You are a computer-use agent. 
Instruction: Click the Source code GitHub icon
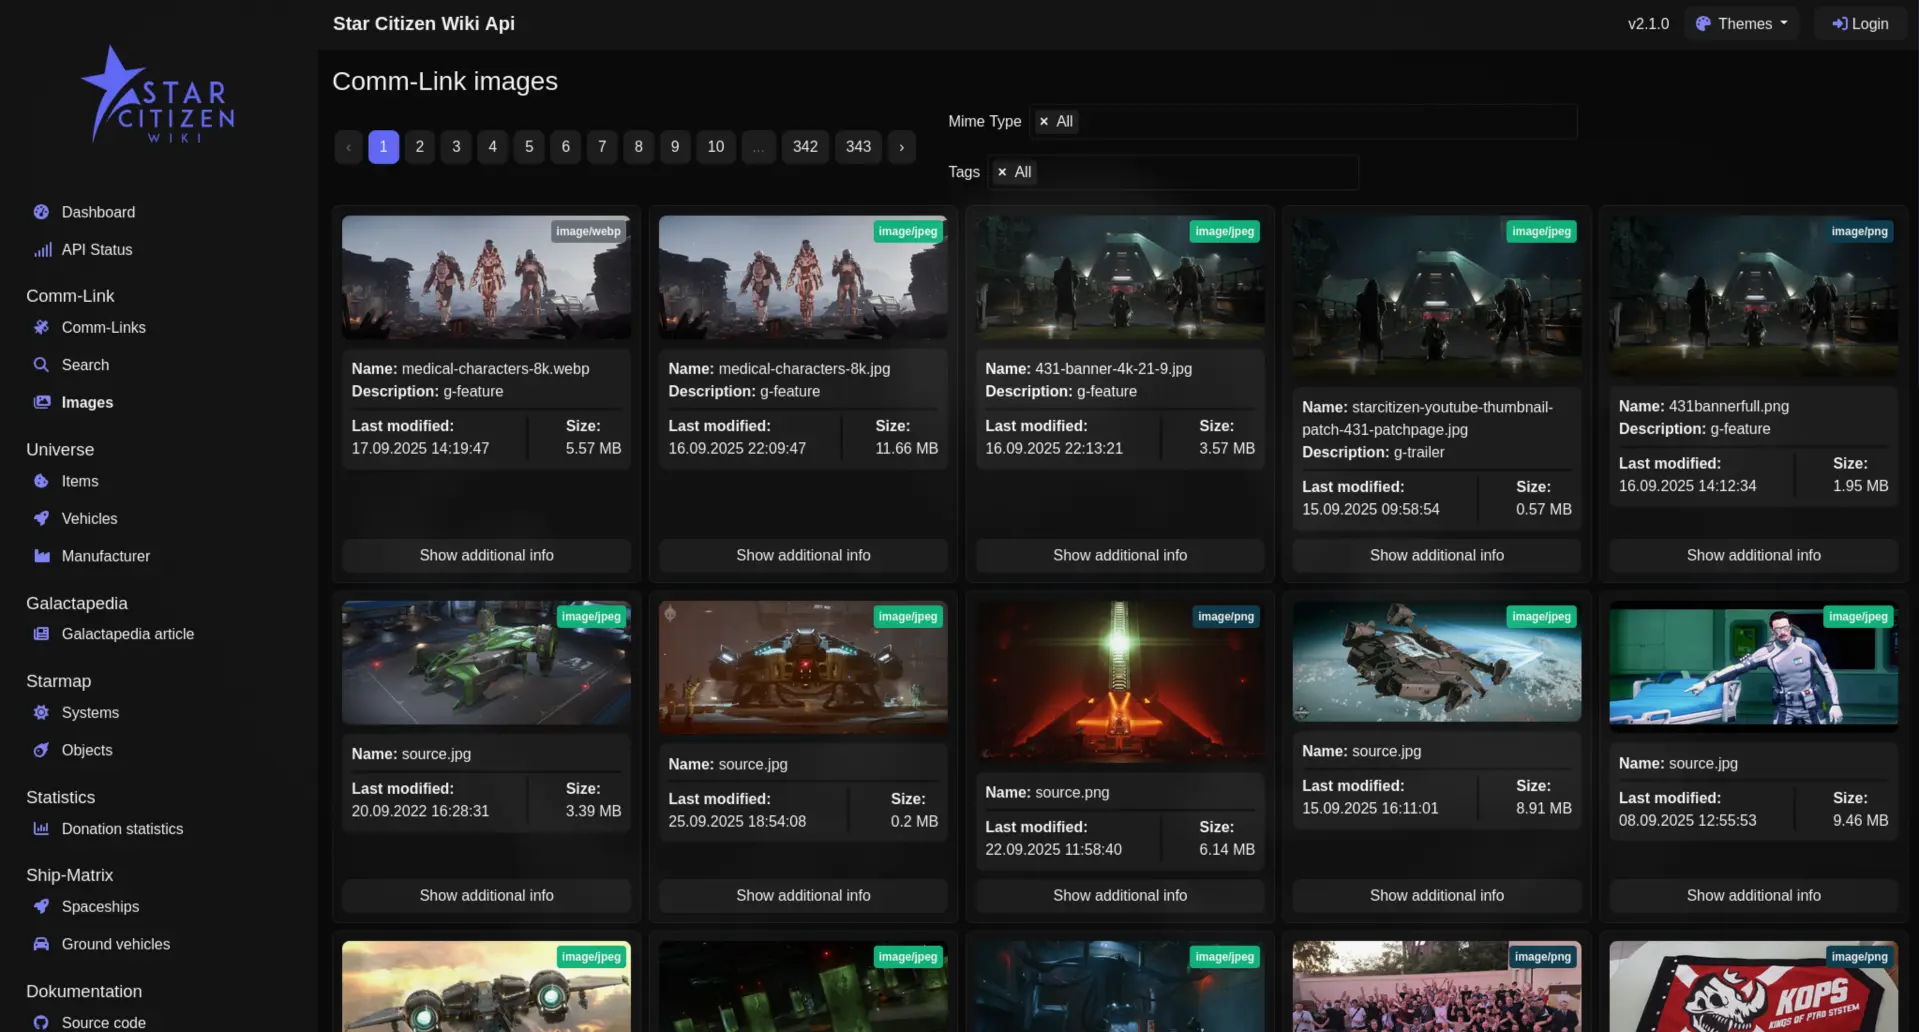point(41,1022)
